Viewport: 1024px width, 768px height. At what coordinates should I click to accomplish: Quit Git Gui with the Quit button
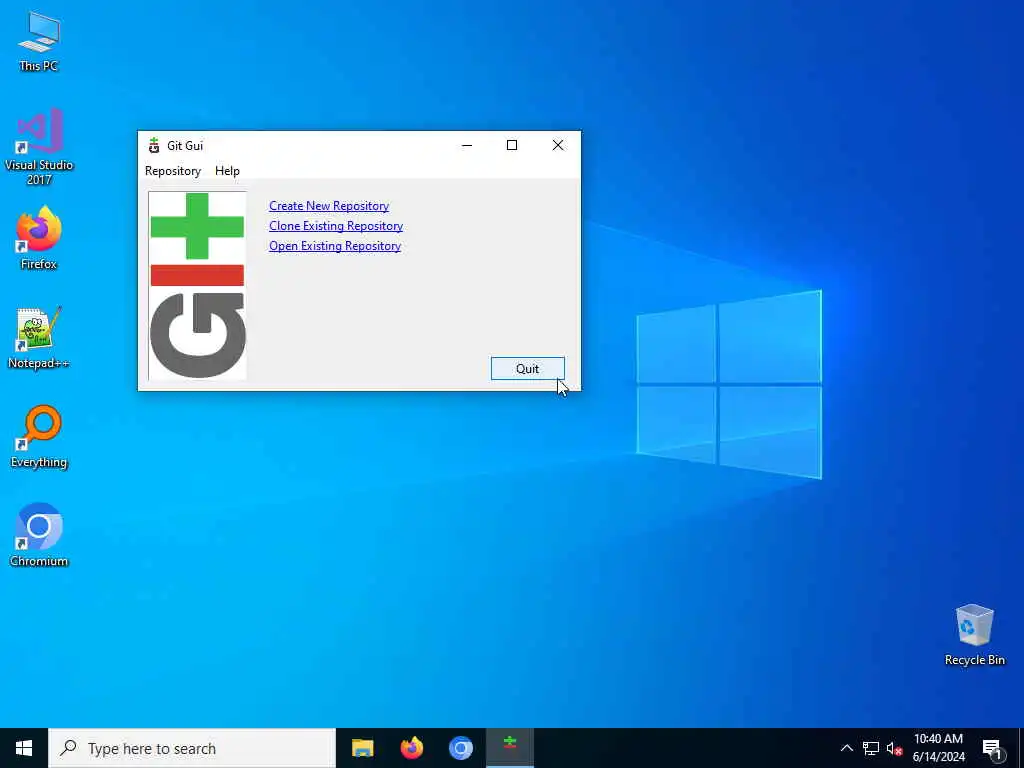click(528, 368)
